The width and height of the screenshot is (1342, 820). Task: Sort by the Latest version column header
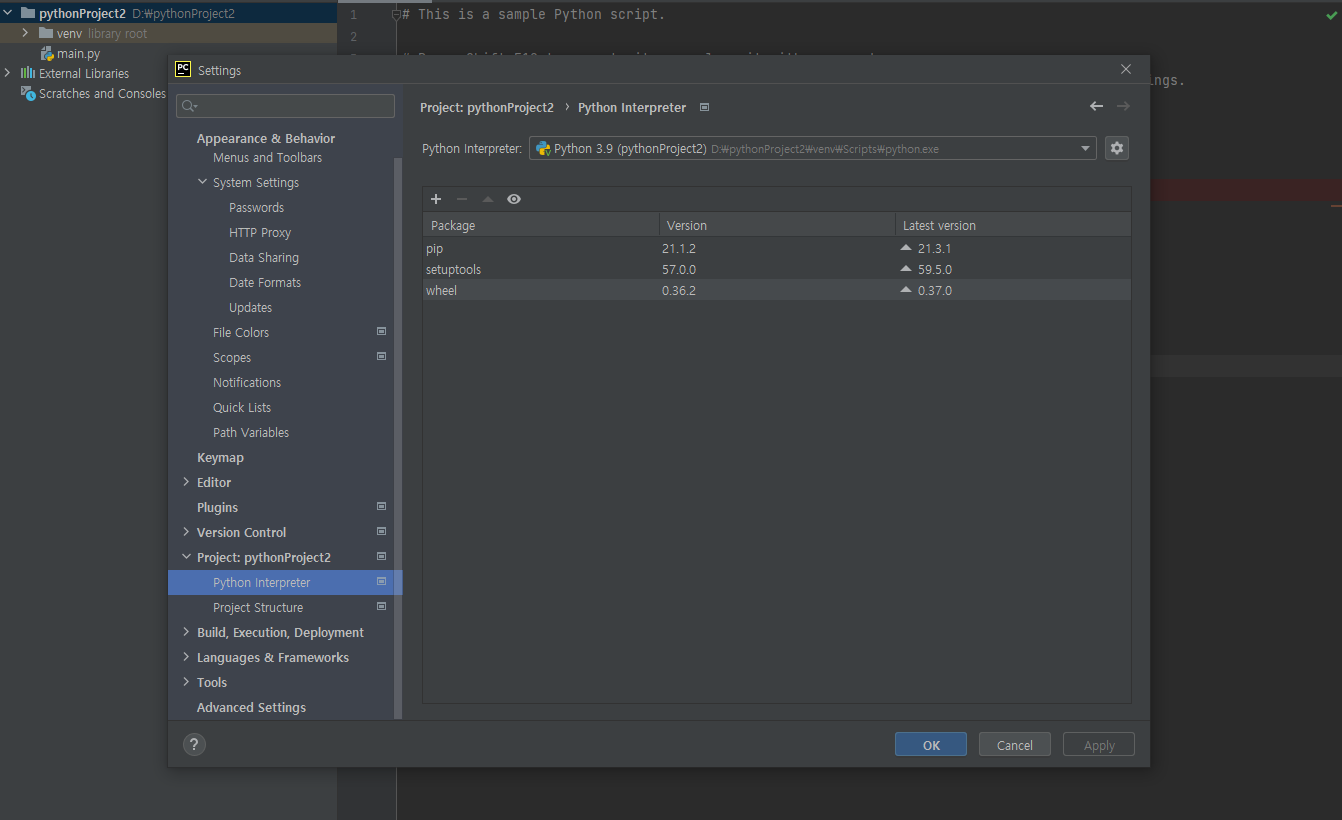1013,225
